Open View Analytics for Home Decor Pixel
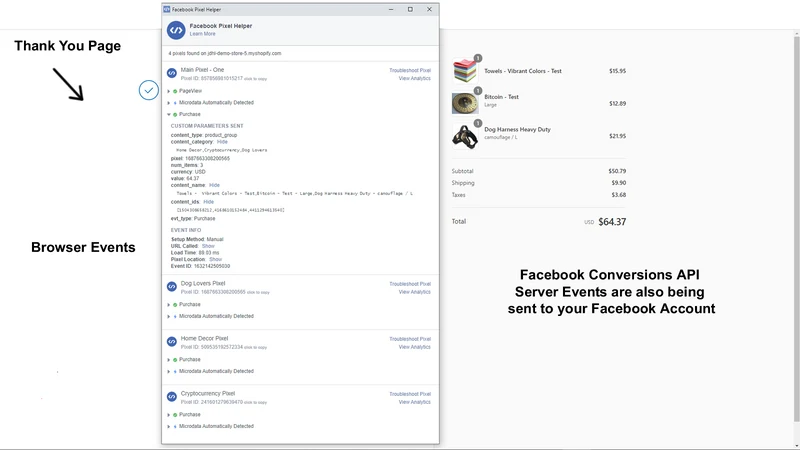800x450 pixels. pyautogui.click(x=414, y=347)
